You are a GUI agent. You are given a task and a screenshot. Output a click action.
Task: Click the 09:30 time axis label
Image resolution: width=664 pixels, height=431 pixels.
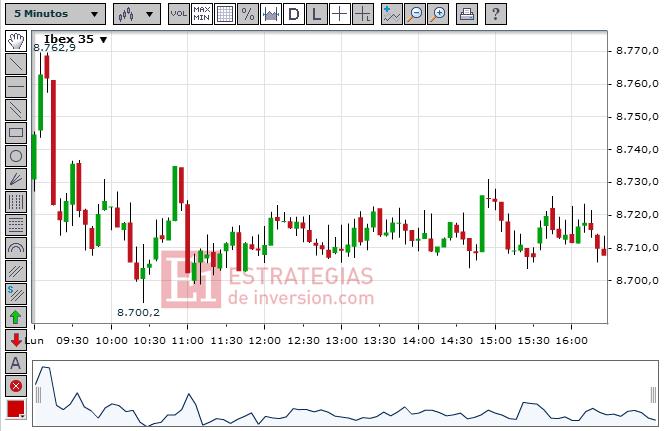tap(72, 341)
